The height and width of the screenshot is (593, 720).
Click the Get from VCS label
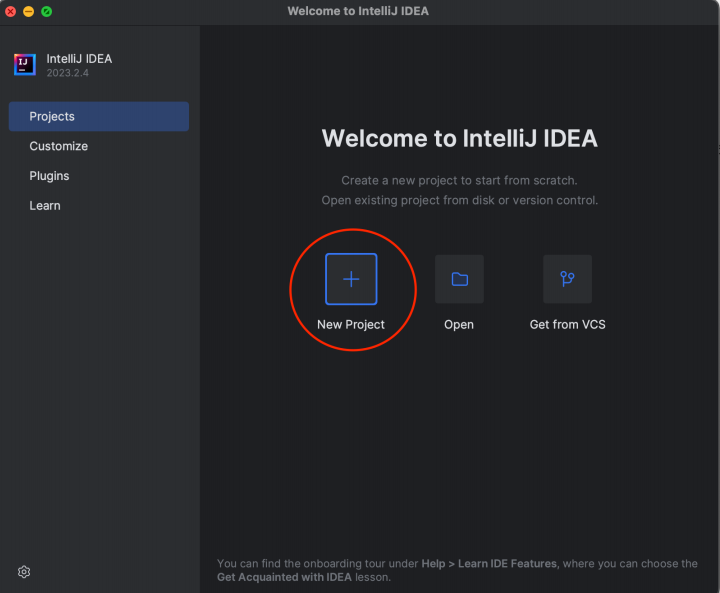pyautogui.click(x=568, y=324)
